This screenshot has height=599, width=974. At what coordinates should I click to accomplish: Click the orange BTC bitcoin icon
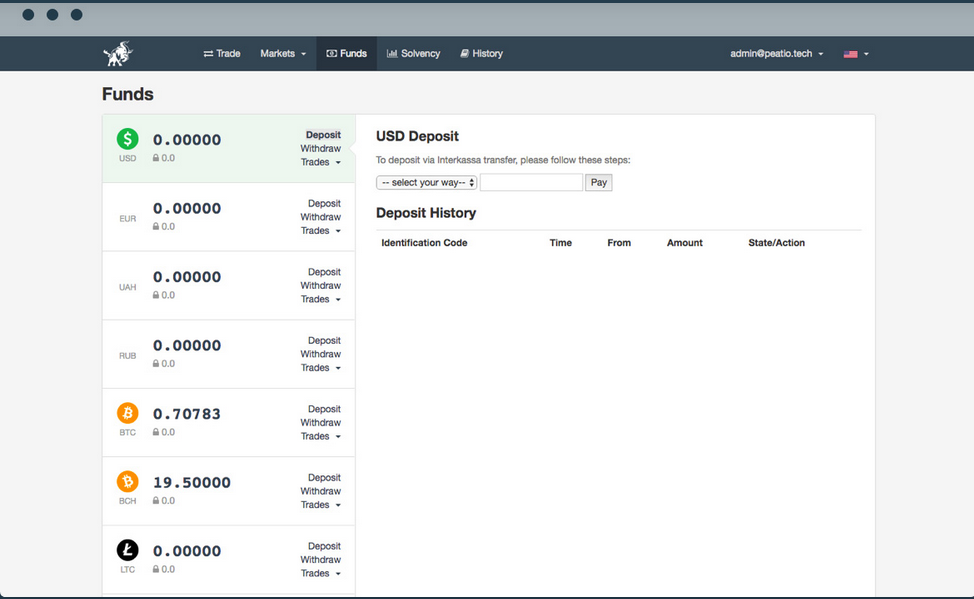(127, 413)
